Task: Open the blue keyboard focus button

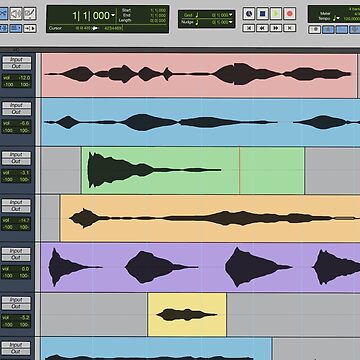Action: pyautogui.click(x=16, y=28)
